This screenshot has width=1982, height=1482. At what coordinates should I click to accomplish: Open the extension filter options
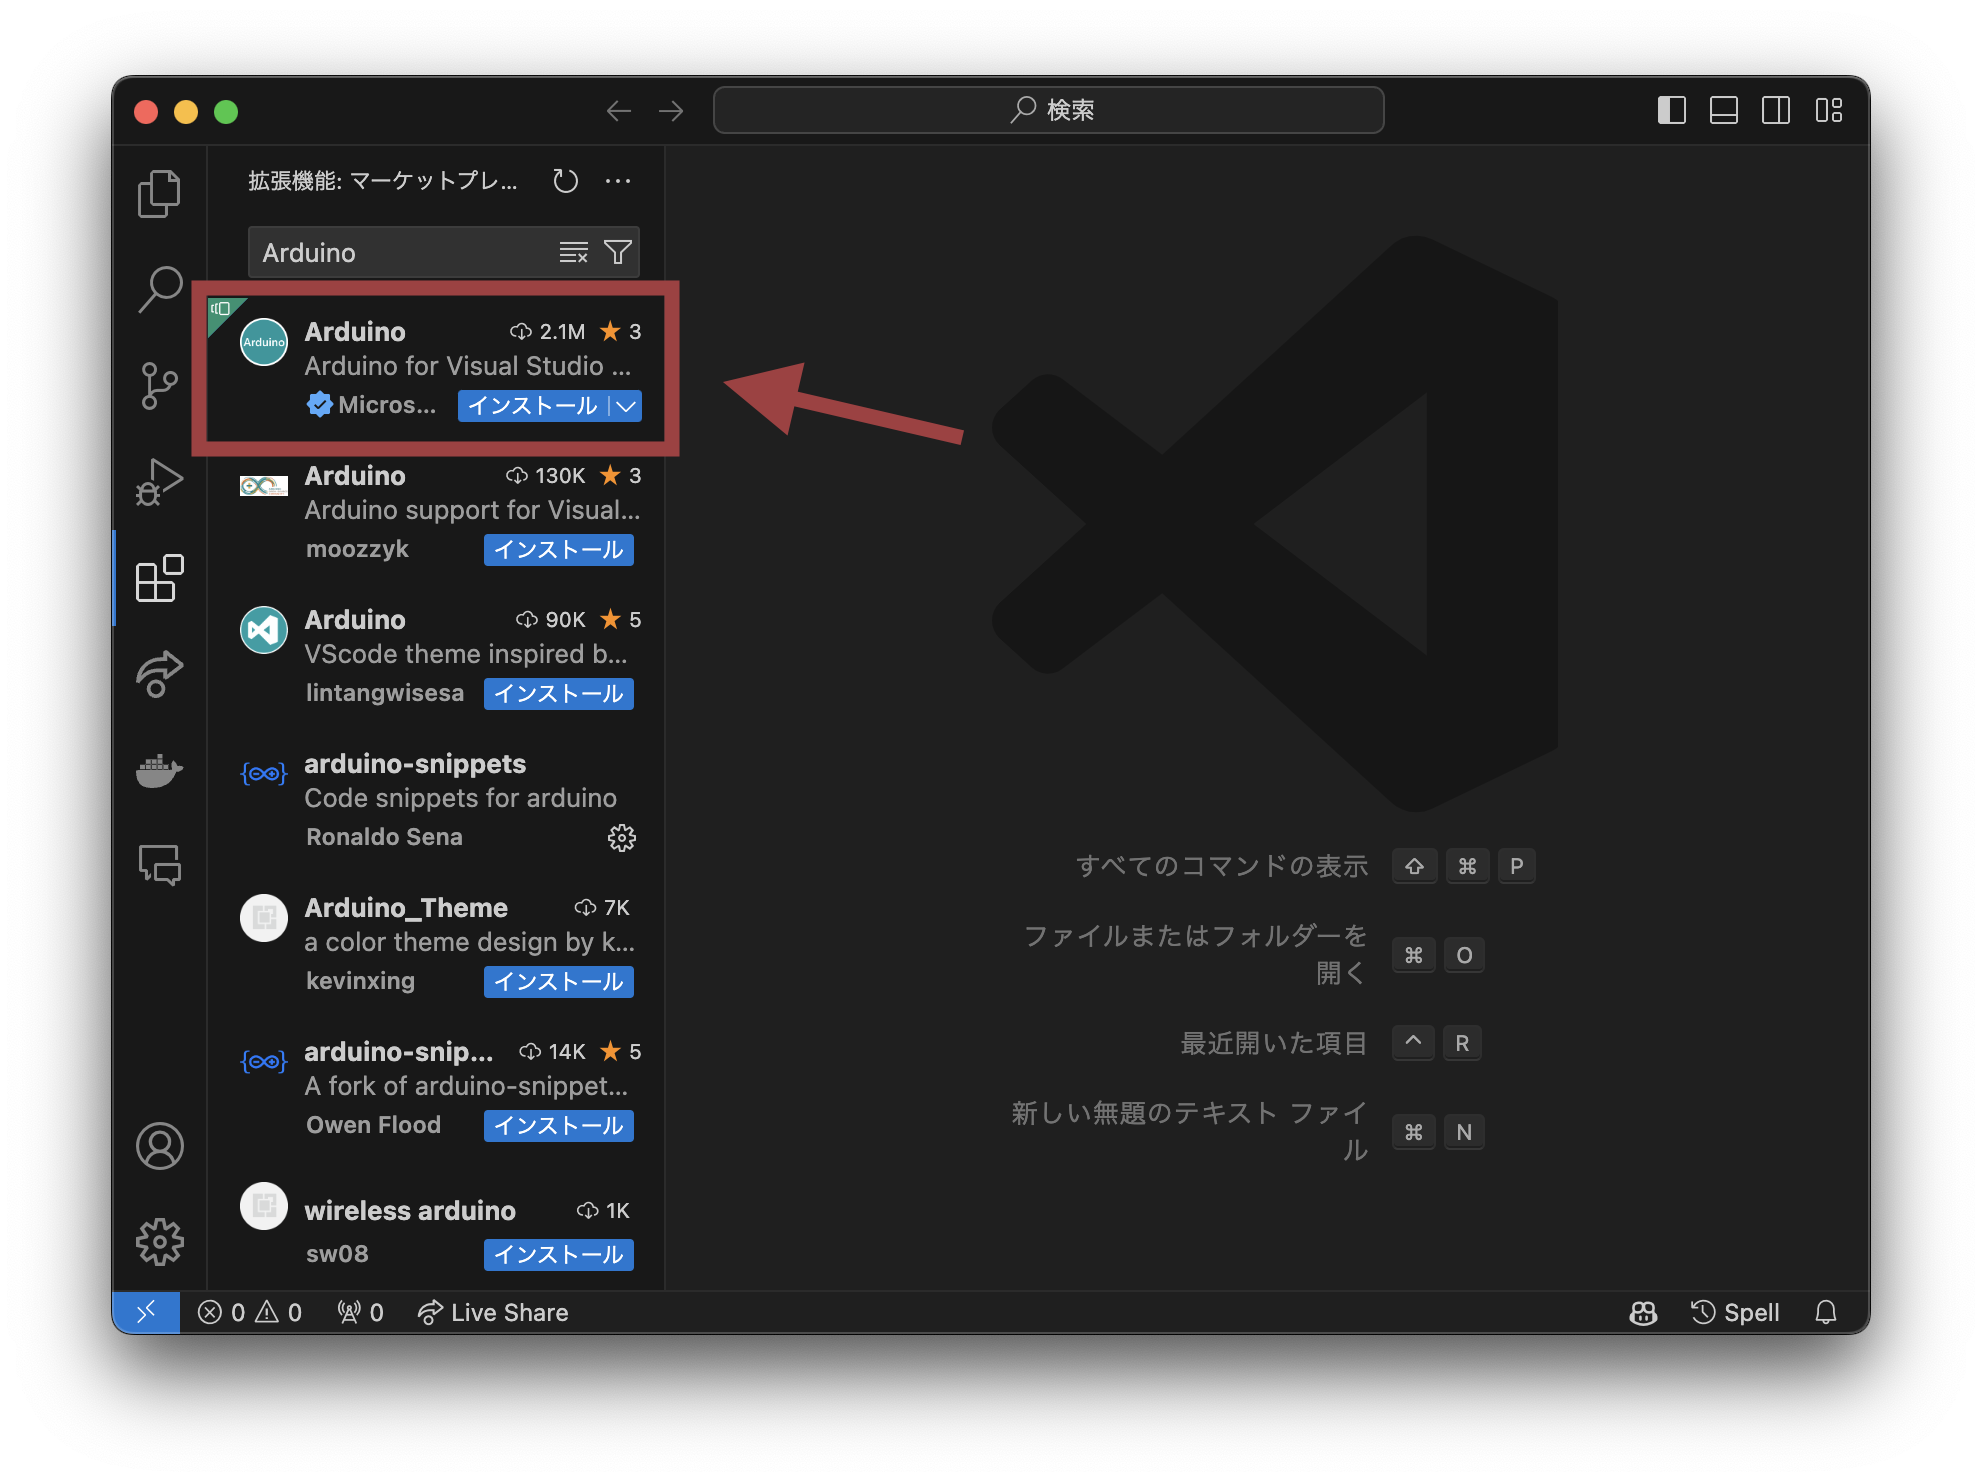618,252
